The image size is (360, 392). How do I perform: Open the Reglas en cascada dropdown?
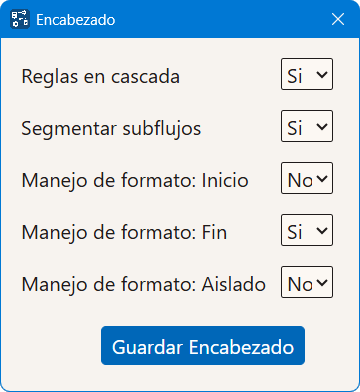pyautogui.click(x=307, y=74)
